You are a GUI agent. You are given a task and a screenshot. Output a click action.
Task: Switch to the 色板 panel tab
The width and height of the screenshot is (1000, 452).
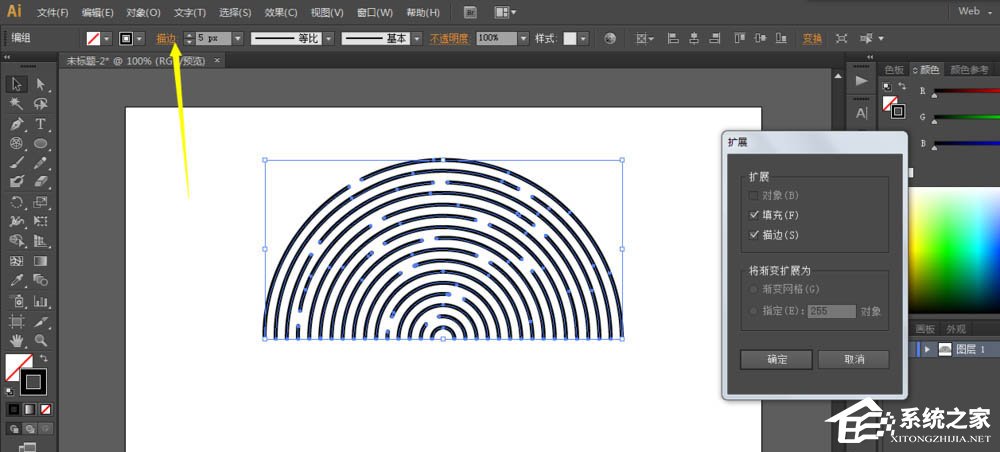click(894, 70)
